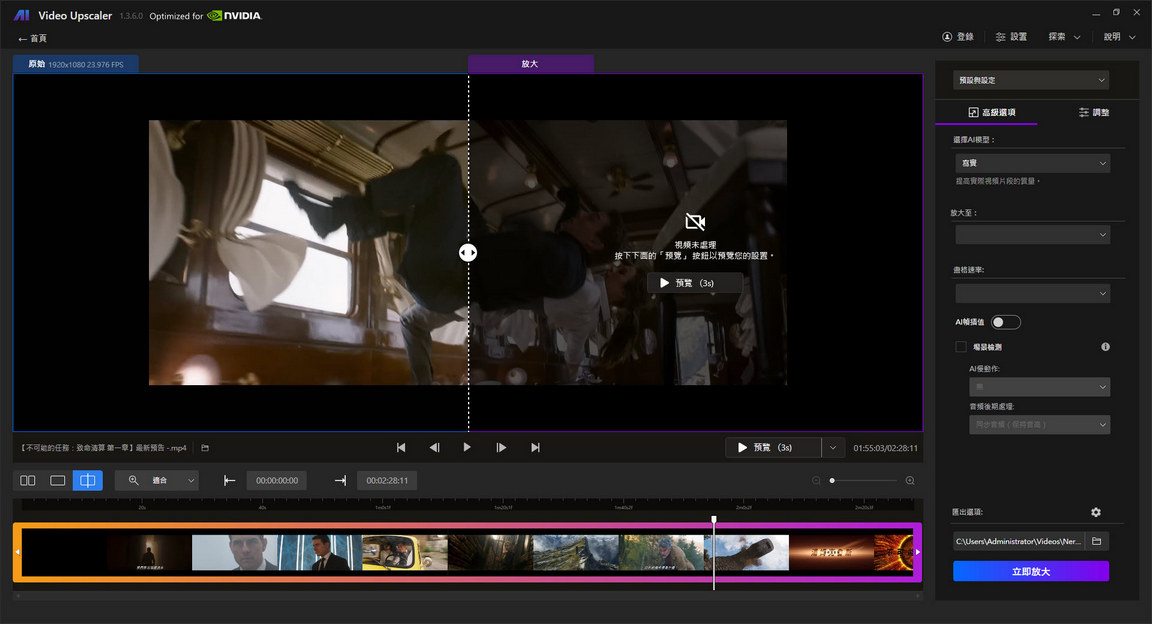Open the 匯出選項 settings gear icon
Image resolution: width=1152 pixels, height=624 pixels.
click(x=1095, y=511)
